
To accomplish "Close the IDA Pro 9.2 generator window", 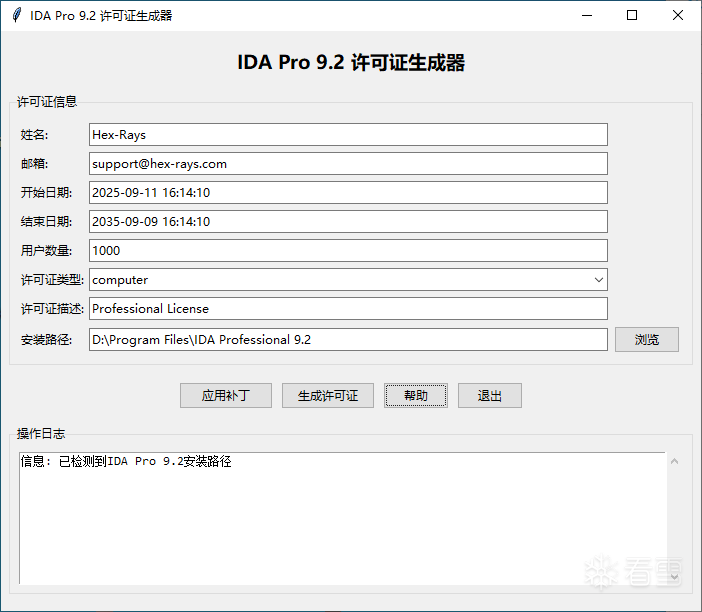I will coord(678,15).
